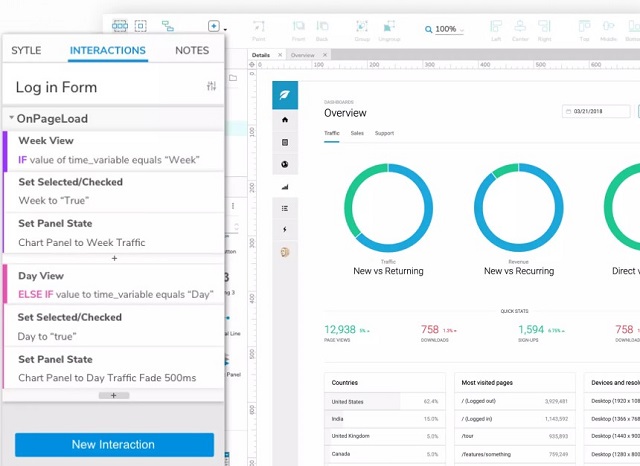Click the home icon in dashboard sidebar
The height and width of the screenshot is (466, 640).
(x=285, y=120)
